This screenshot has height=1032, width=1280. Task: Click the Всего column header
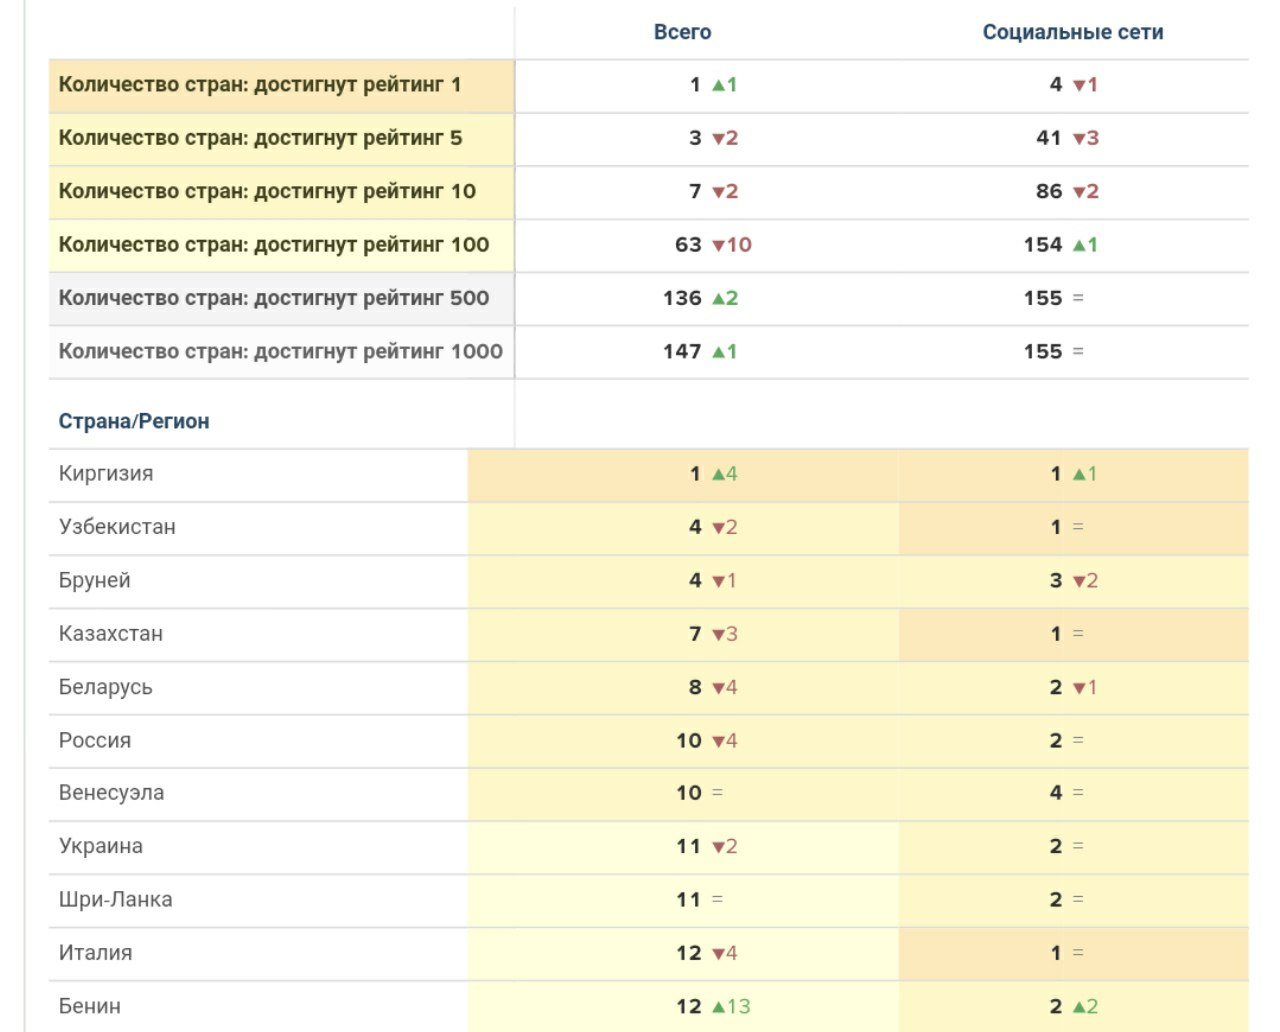tap(682, 32)
